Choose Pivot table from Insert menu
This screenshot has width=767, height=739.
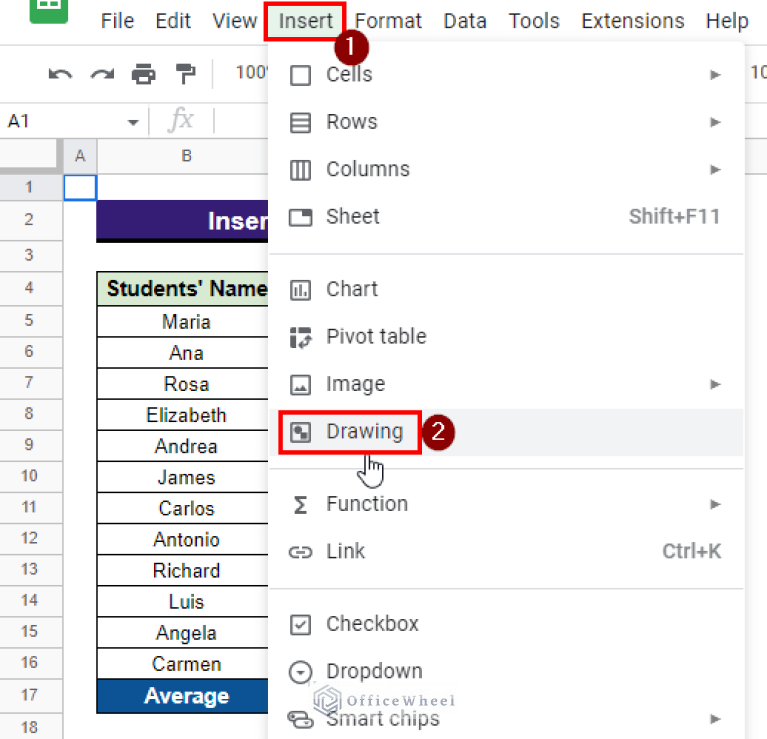click(x=375, y=336)
